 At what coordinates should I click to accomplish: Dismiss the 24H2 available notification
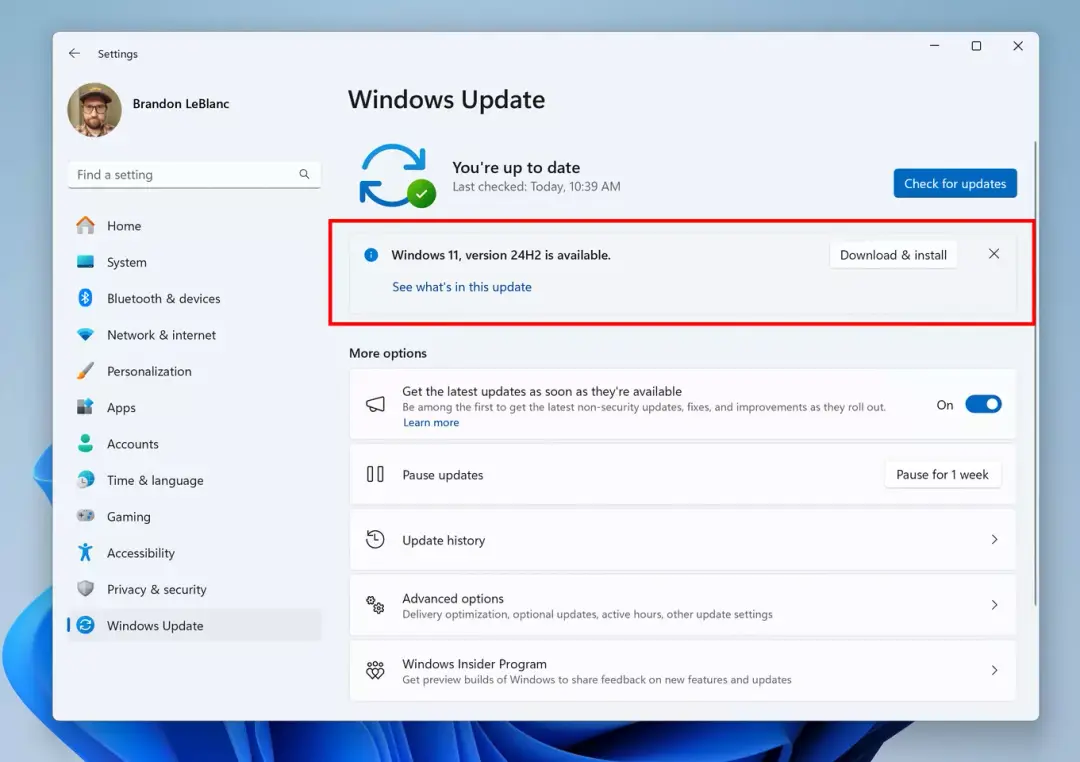coord(993,254)
